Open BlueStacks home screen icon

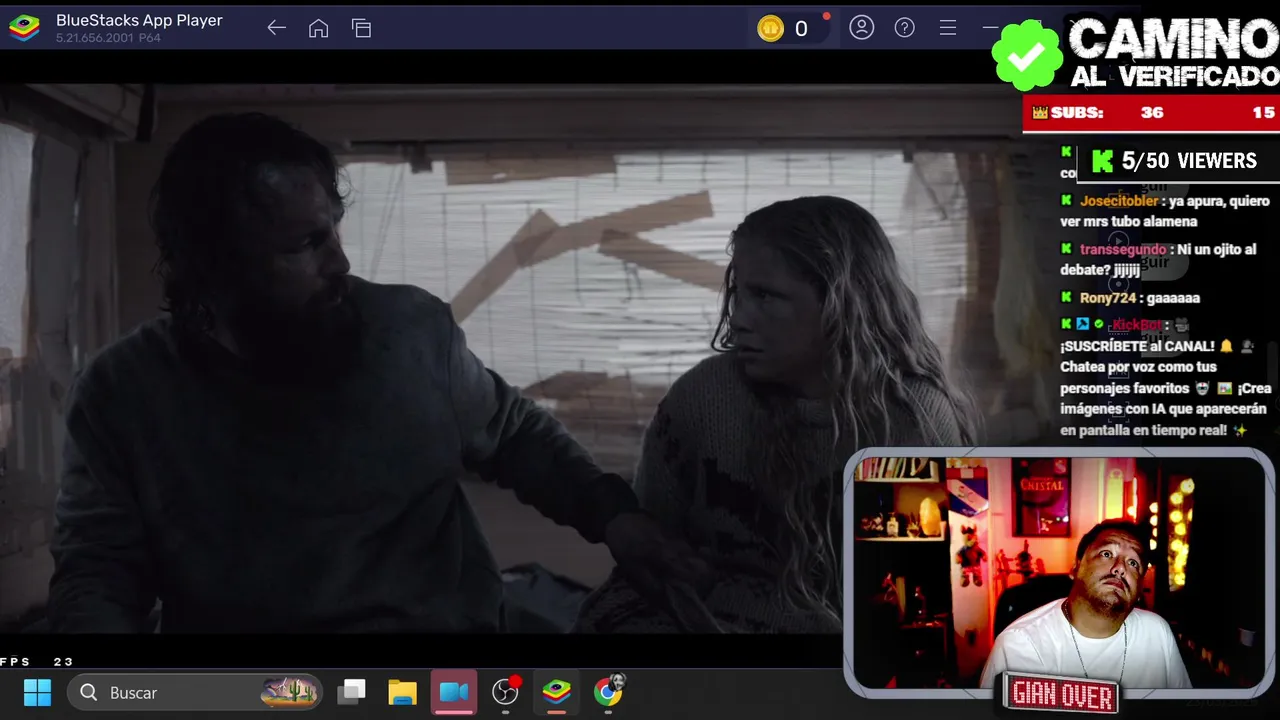(x=318, y=28)
